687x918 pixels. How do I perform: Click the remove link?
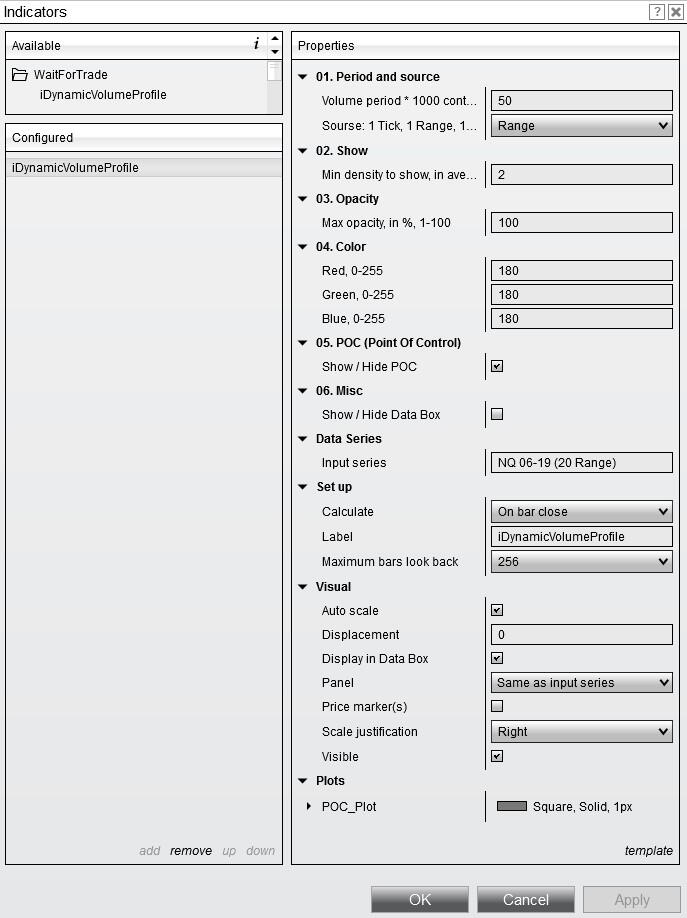[190, 851]
